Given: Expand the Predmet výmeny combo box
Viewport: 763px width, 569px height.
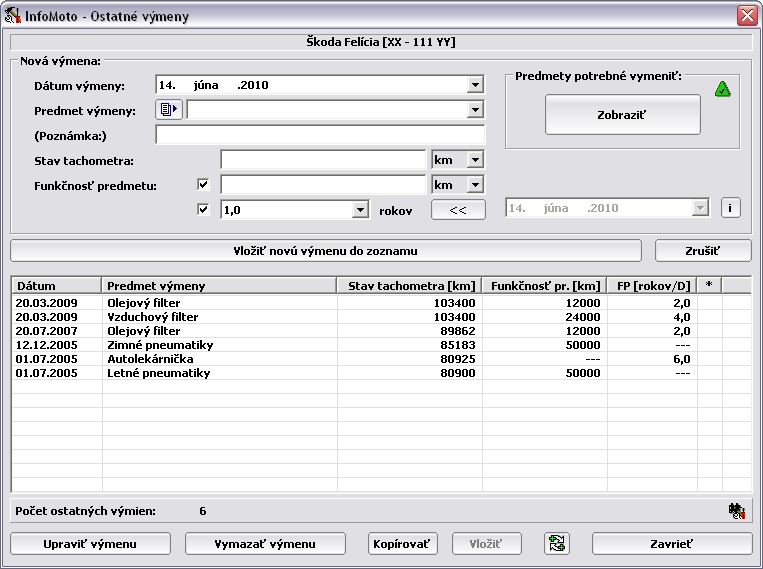Looking at the screenshot, I should point(475,110).
